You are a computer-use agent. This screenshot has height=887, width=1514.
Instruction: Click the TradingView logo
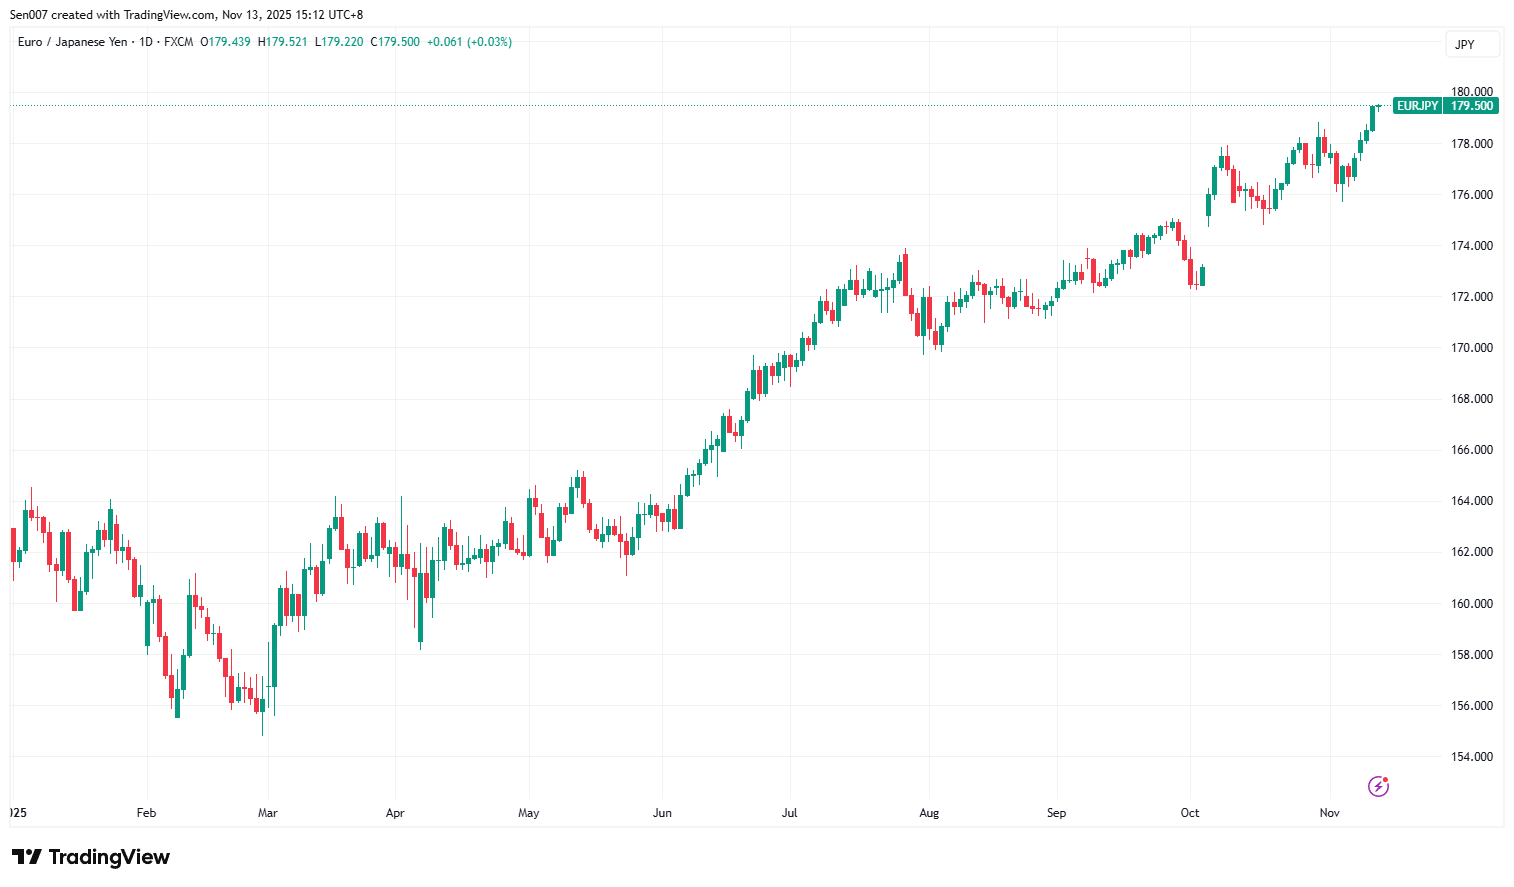click(x=92, y=857)
